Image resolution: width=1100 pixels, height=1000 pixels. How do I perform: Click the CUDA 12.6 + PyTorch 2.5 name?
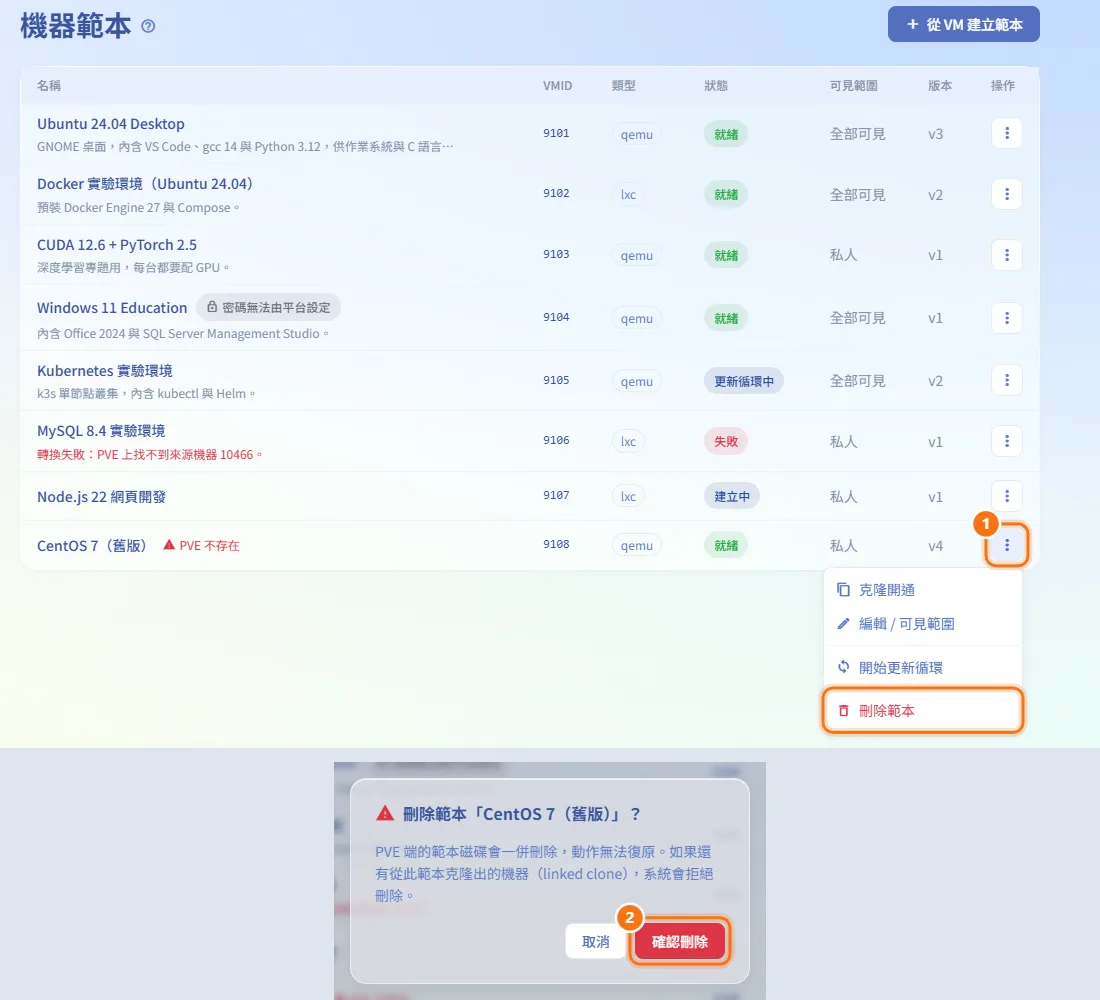coord(116,245)
